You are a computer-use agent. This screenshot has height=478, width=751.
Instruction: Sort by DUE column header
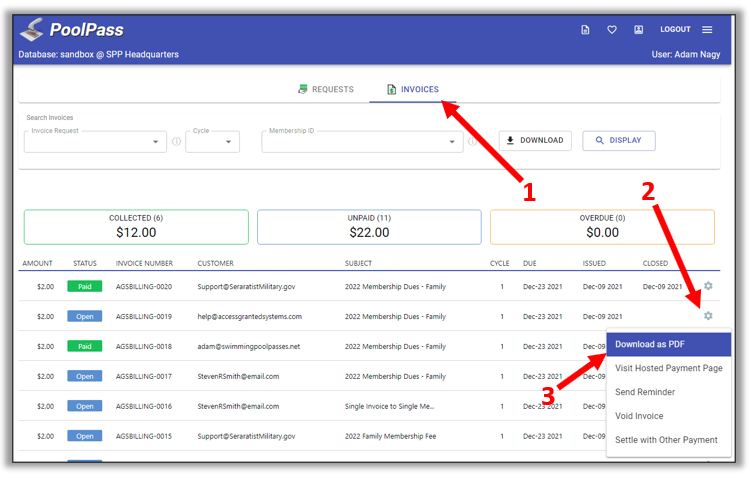click(530, 264)
